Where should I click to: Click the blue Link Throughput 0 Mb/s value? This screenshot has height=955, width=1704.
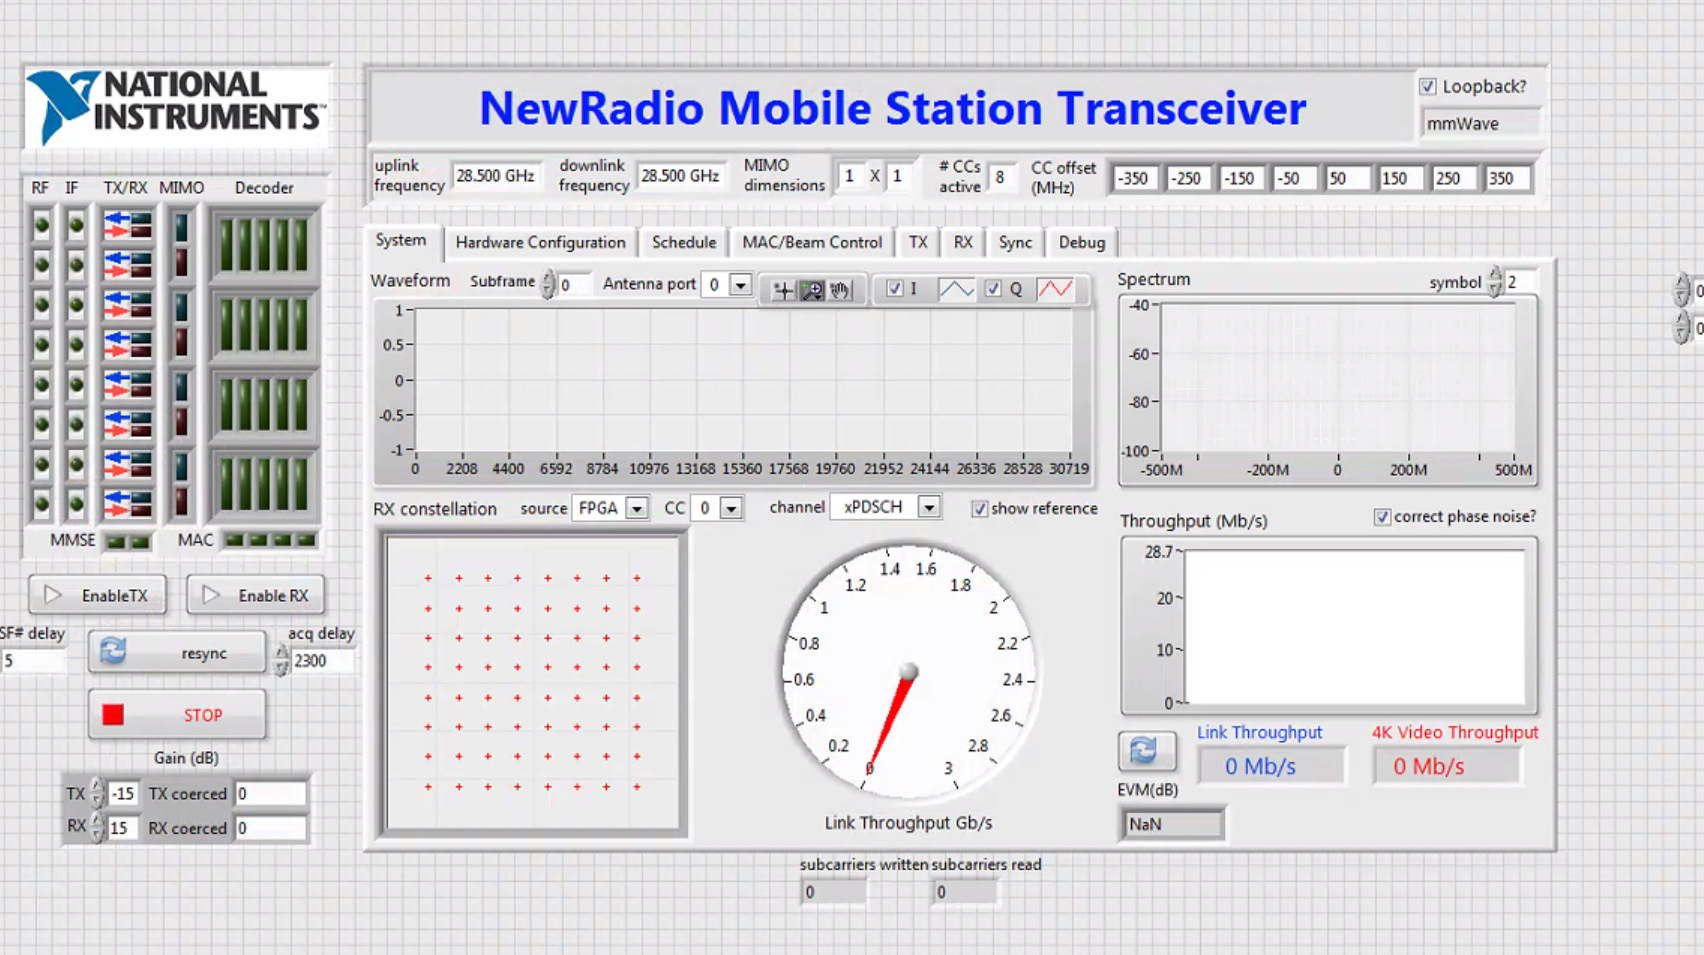tap(1271, 766)
